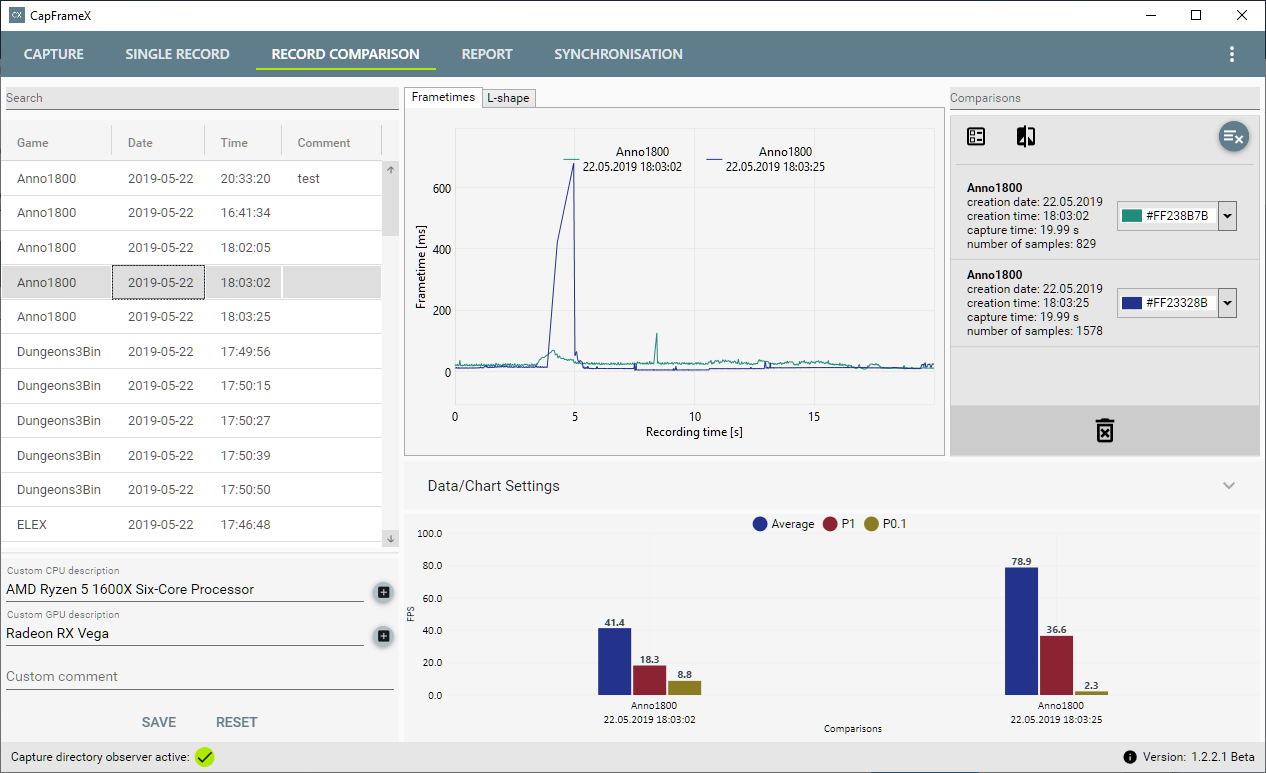Image resolution: width=1266 pixels, height=773 pixels.
Task: Click the Custom comment field
Action: point(200,677)
